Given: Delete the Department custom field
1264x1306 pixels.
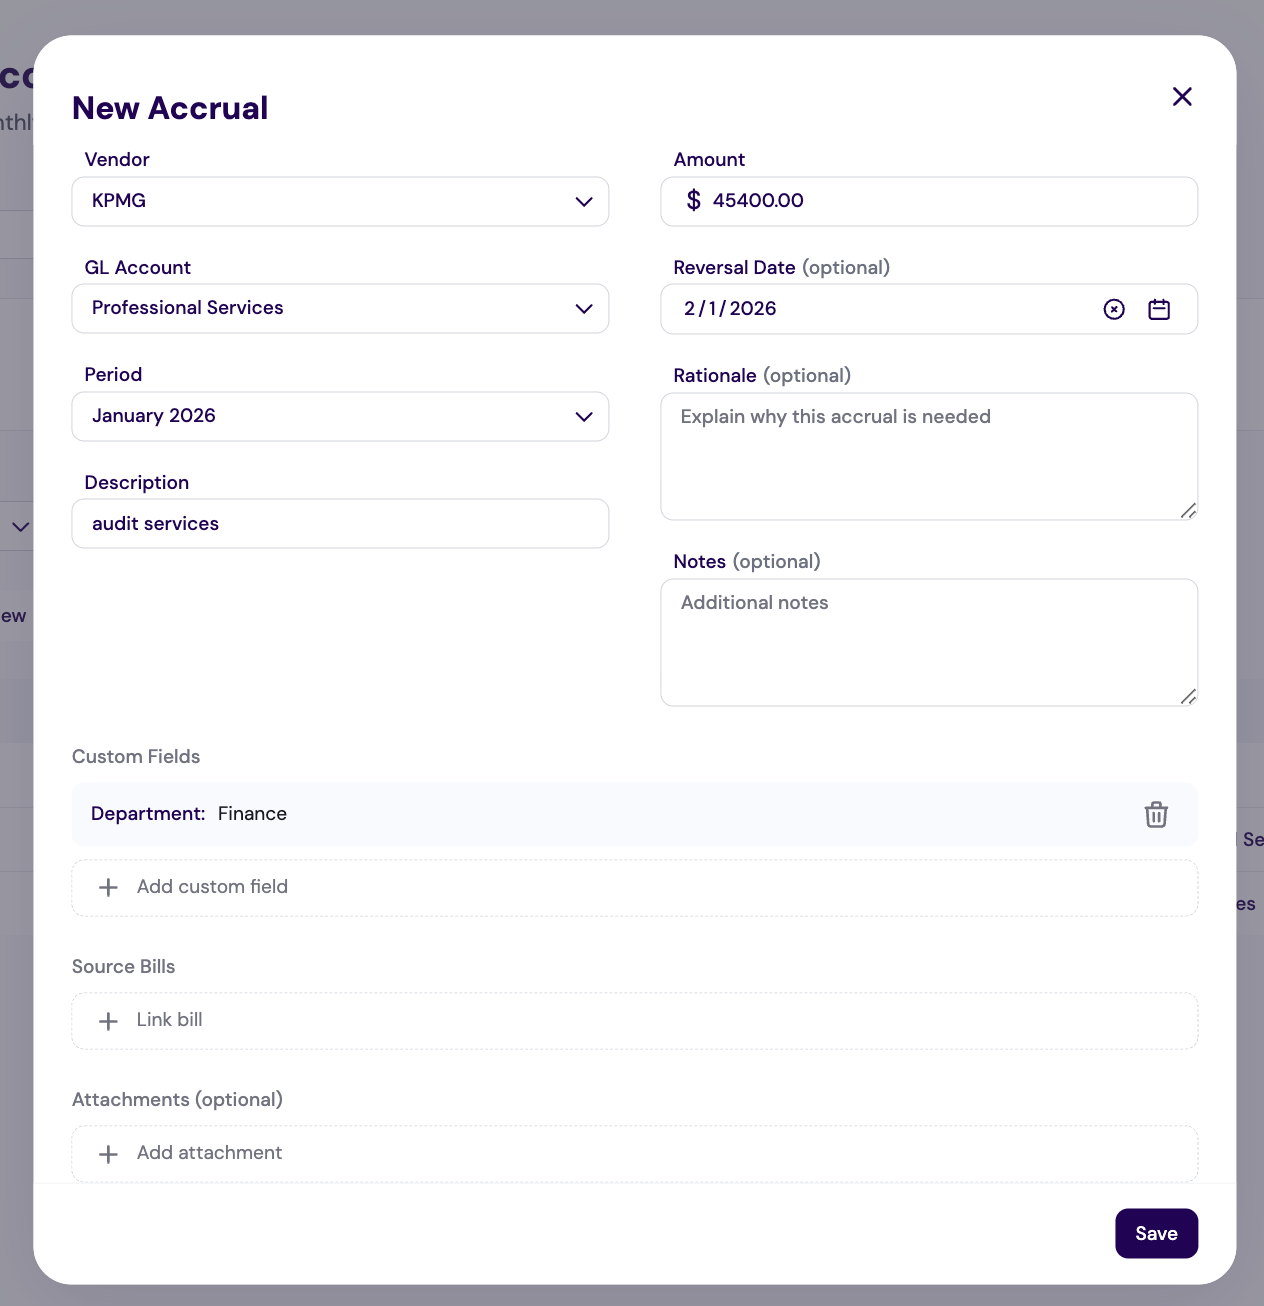Looking at the screenshot, I should click(x=1156, y=815).
